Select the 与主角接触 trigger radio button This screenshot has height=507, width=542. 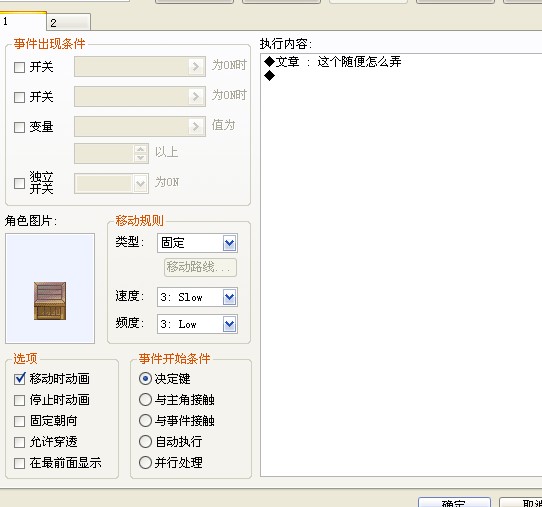145,400
